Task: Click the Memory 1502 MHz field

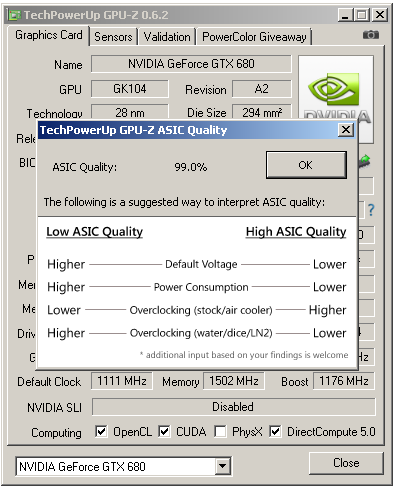Action: tap(234, 381)
